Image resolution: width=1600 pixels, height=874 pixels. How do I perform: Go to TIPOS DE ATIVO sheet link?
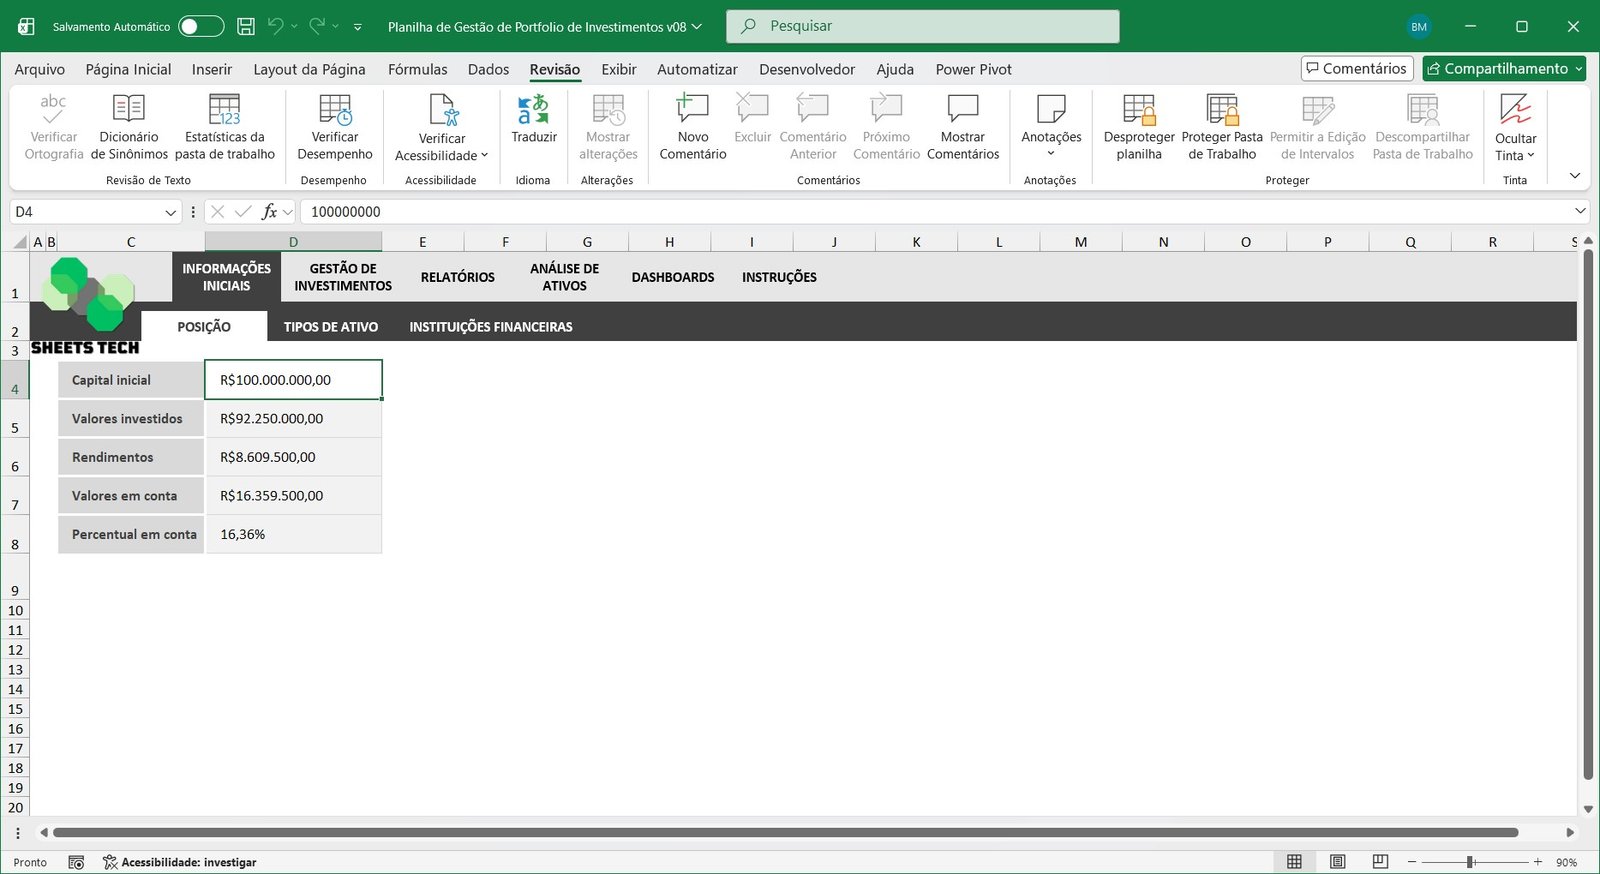click(330, 327)
